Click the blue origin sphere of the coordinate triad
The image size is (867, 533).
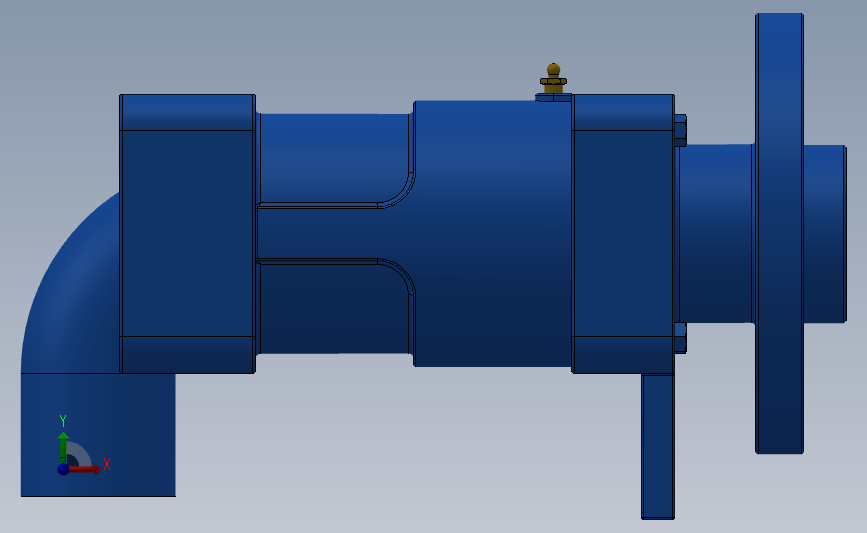[63, 469]
